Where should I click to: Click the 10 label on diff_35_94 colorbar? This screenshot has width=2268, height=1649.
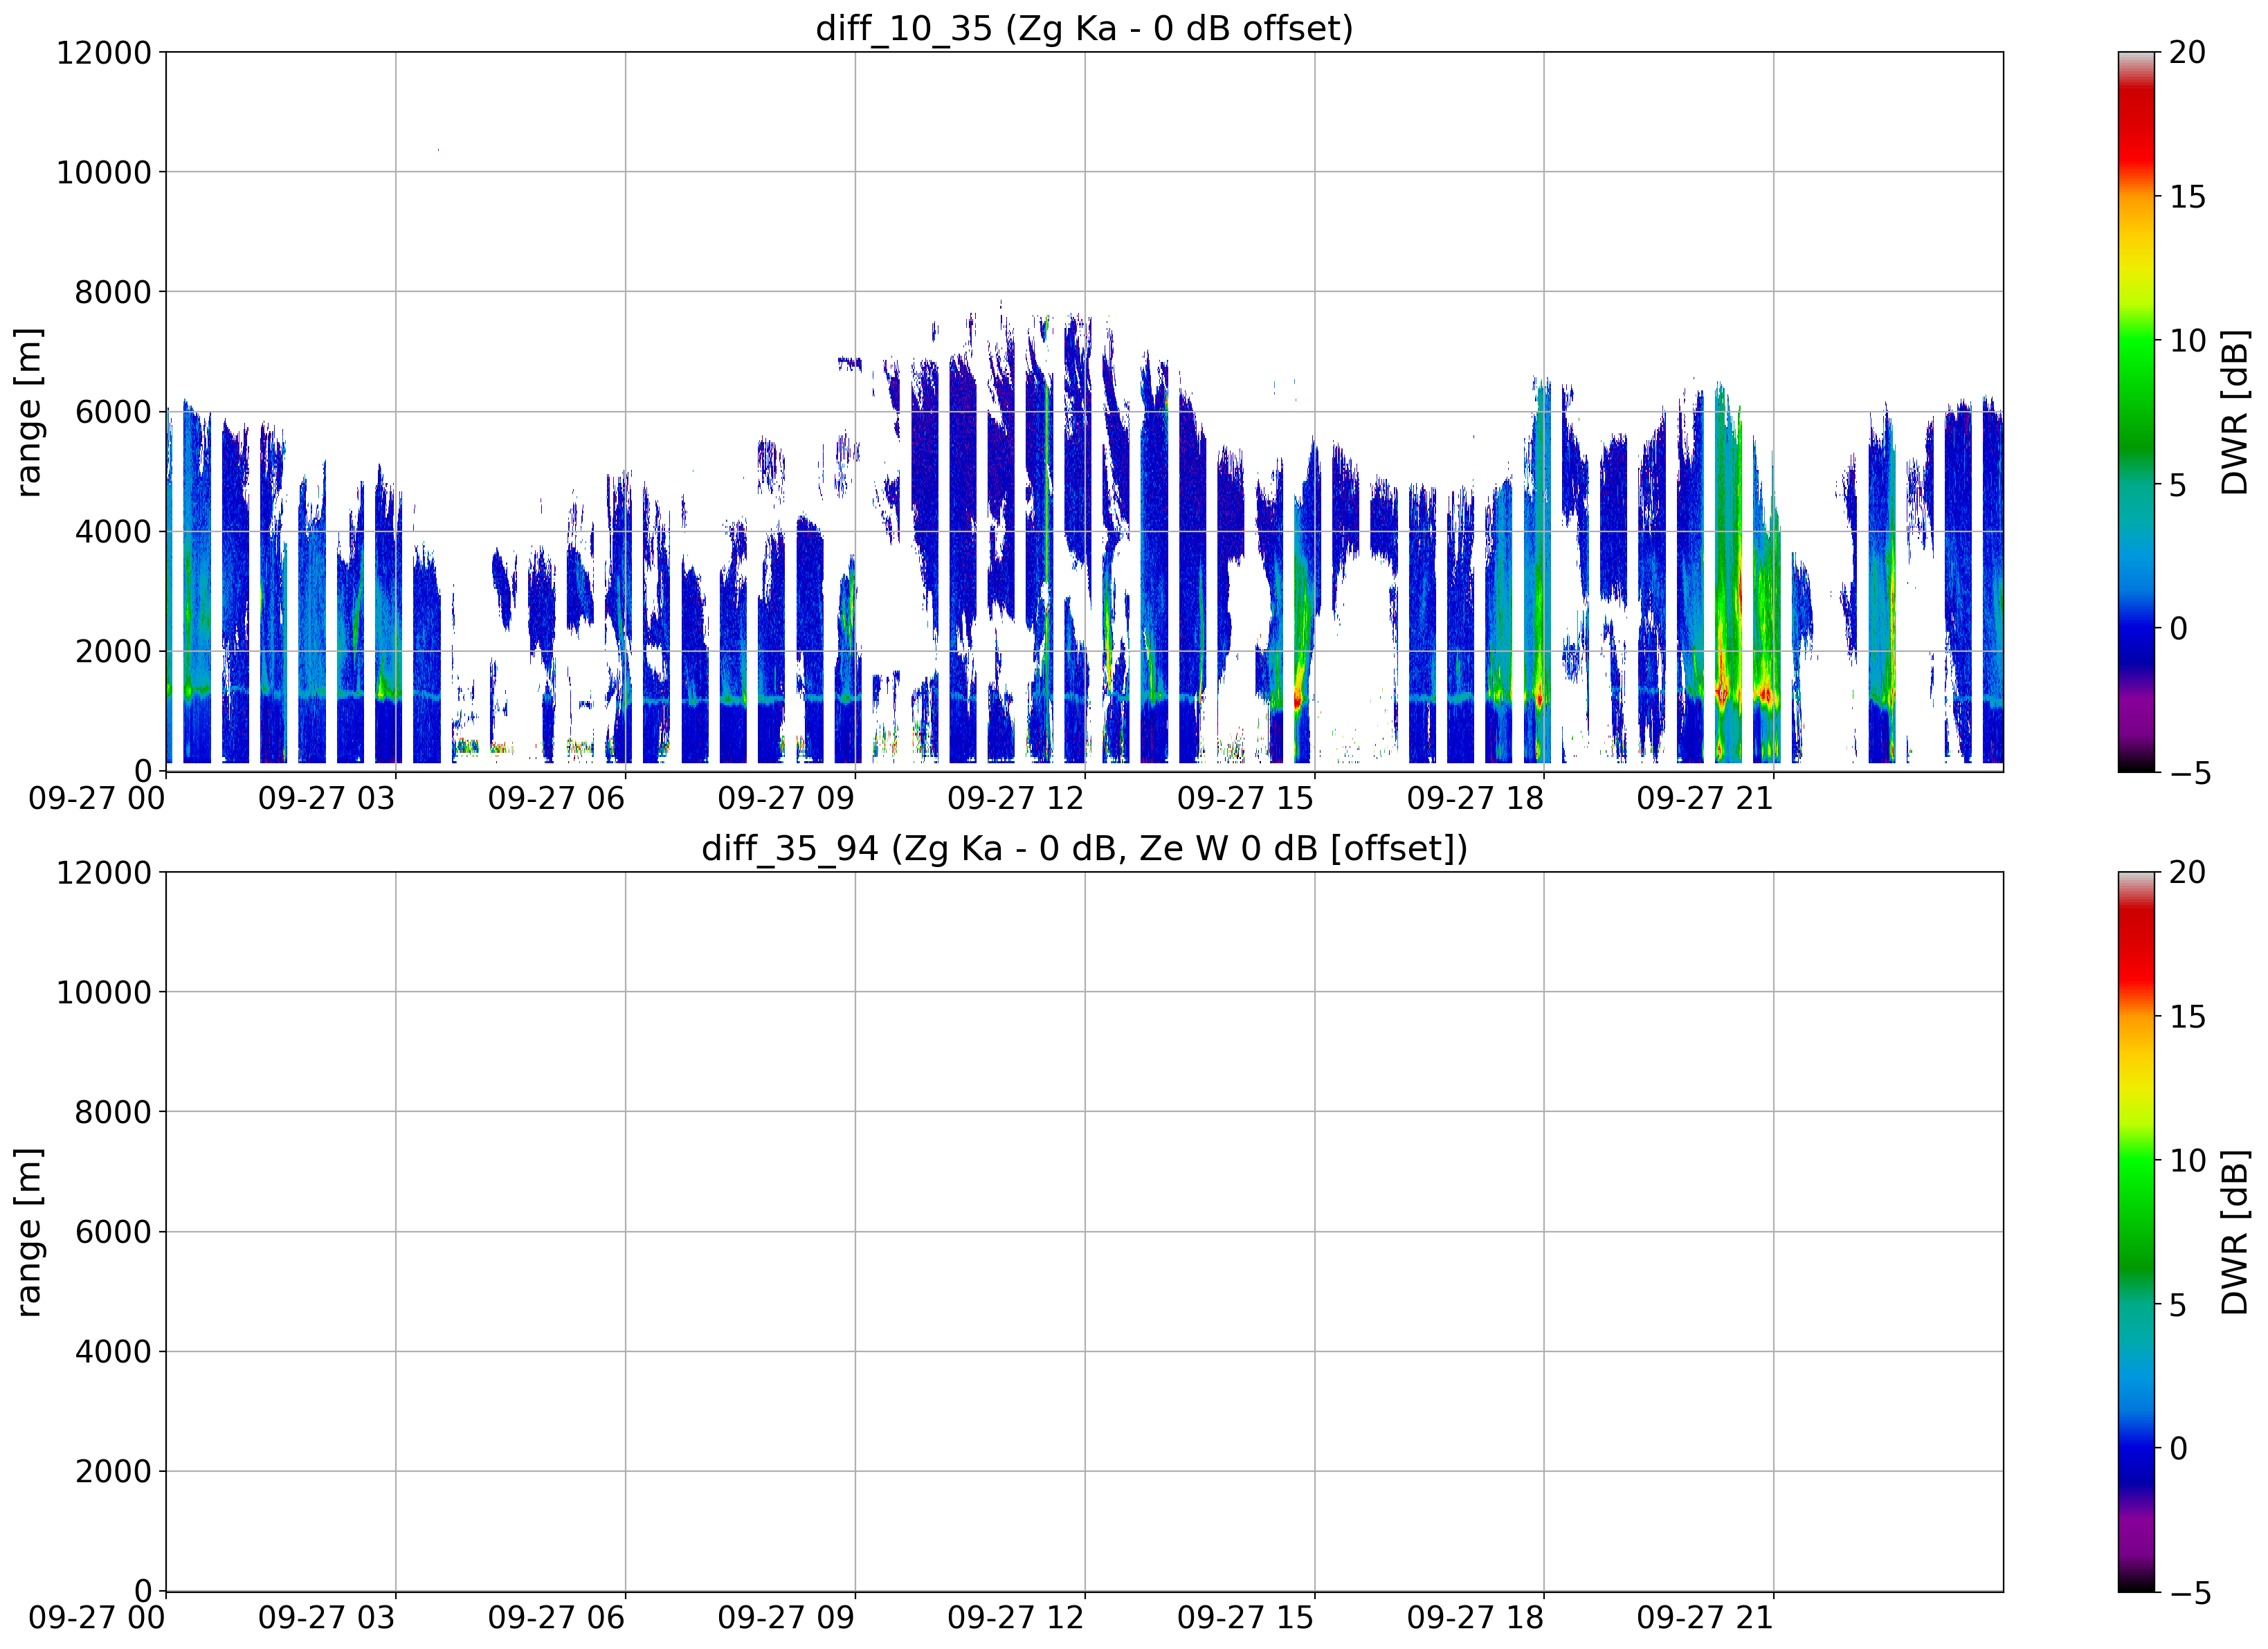coord(2187,1161)
